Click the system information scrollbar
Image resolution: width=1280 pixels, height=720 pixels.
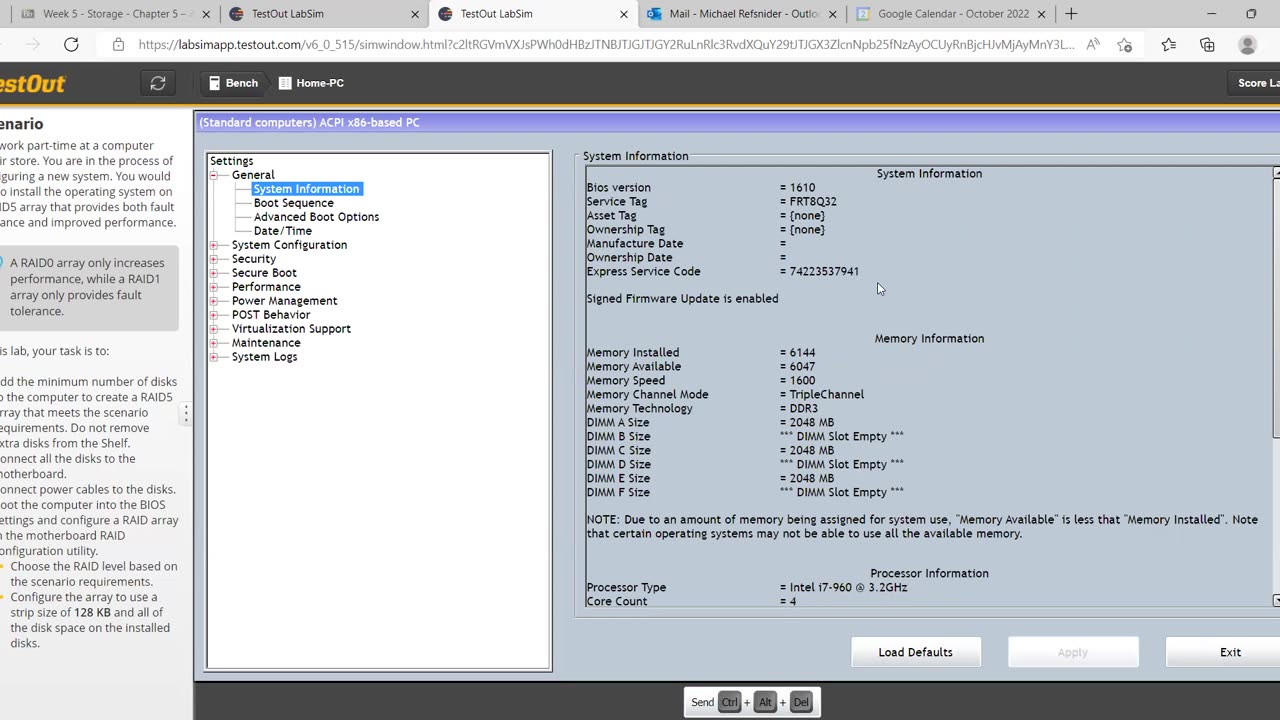tap(1276, 308)
